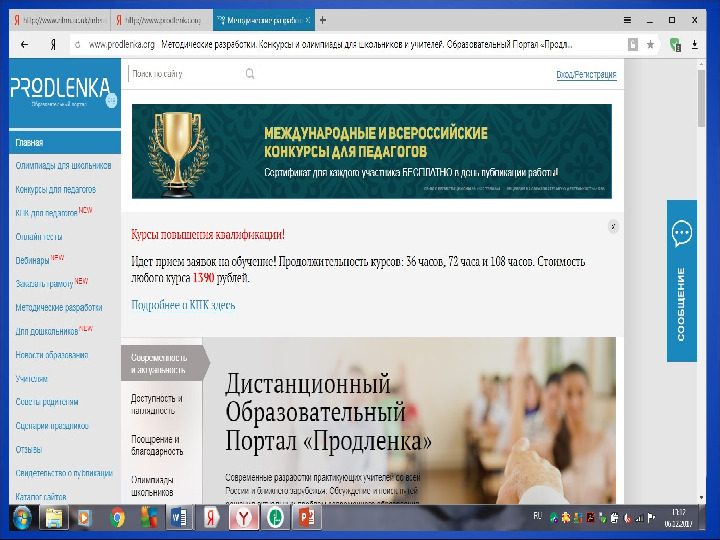Screen dimensions: 720x540
Task: Open Отзывы sidebar item
Action: pos(28,450)
